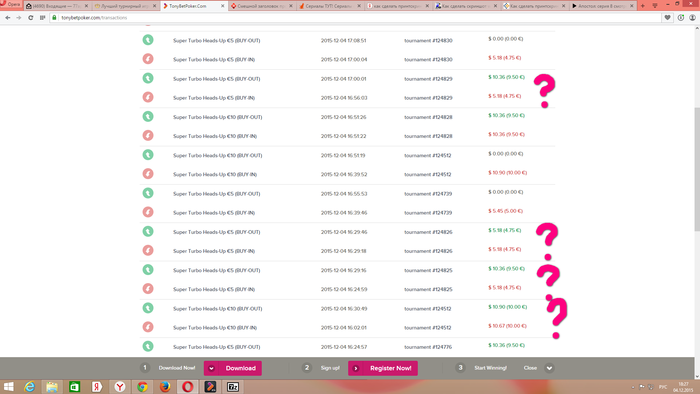Viewport: 700px width, 394px height.
Task: Open Google Chrome from taskbar
Action: point(142,386)
